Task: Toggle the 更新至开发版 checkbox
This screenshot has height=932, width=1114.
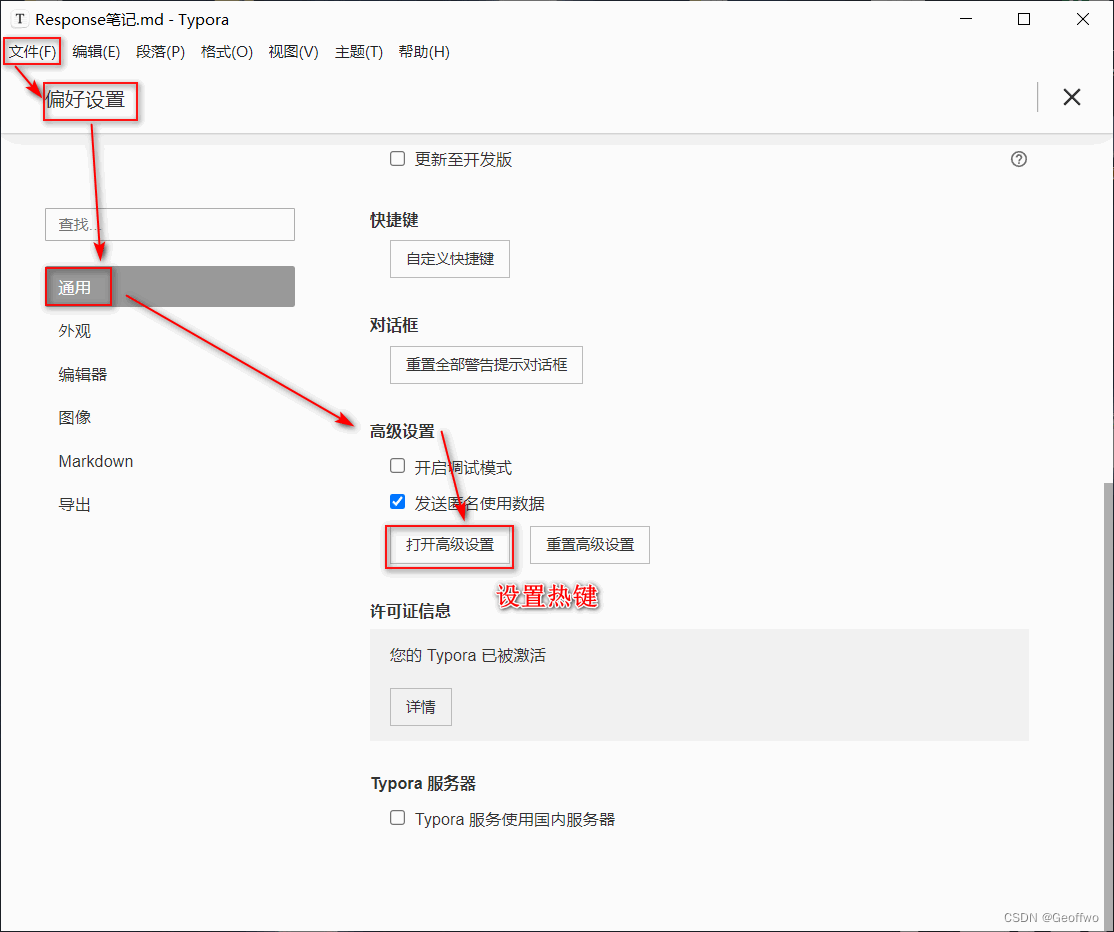Action: click(x=397, y=158)
